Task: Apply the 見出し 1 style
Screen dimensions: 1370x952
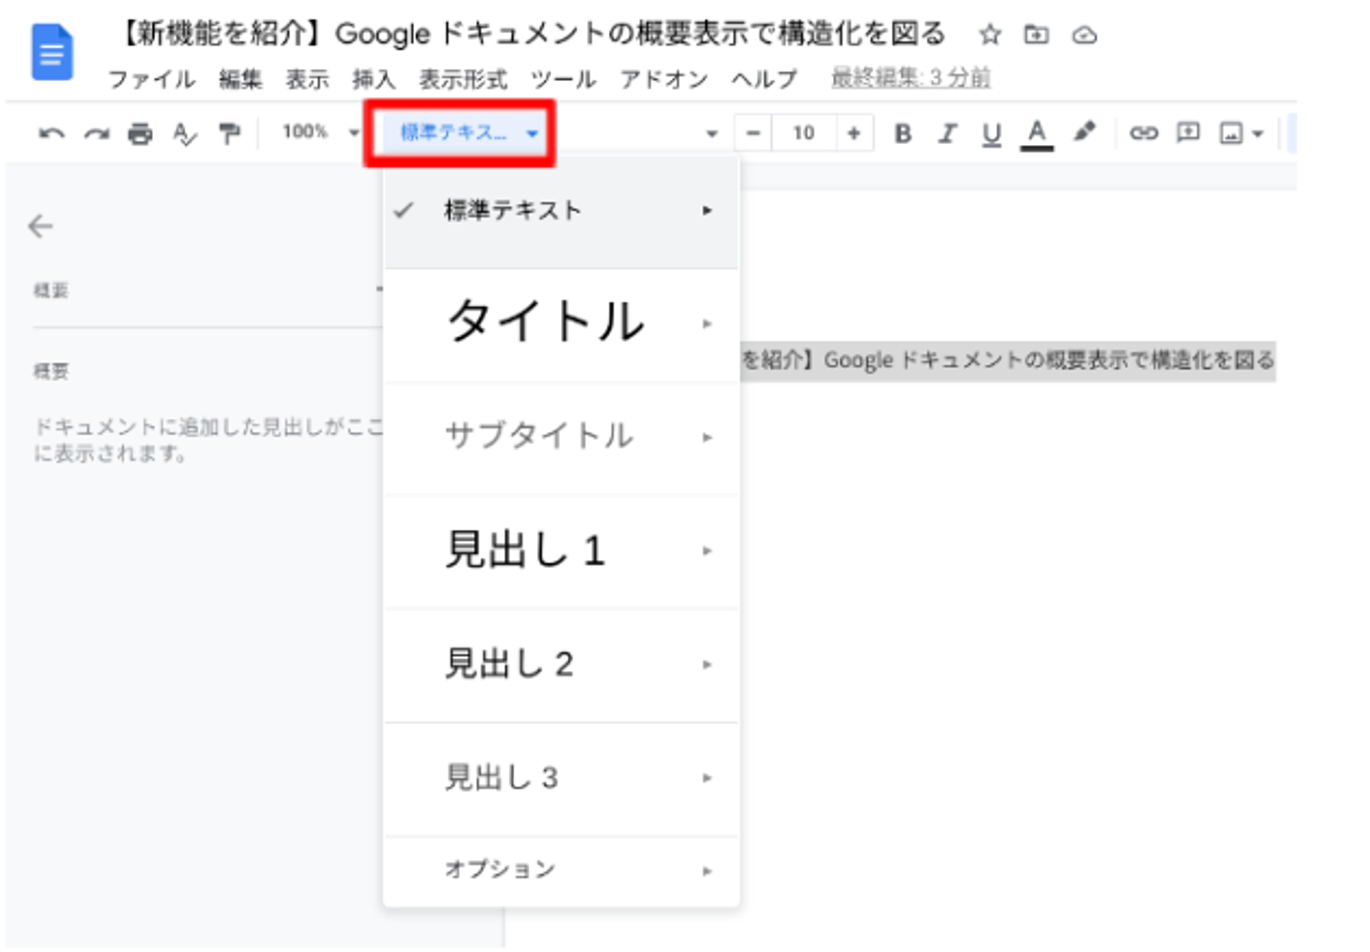Action: 561,551
